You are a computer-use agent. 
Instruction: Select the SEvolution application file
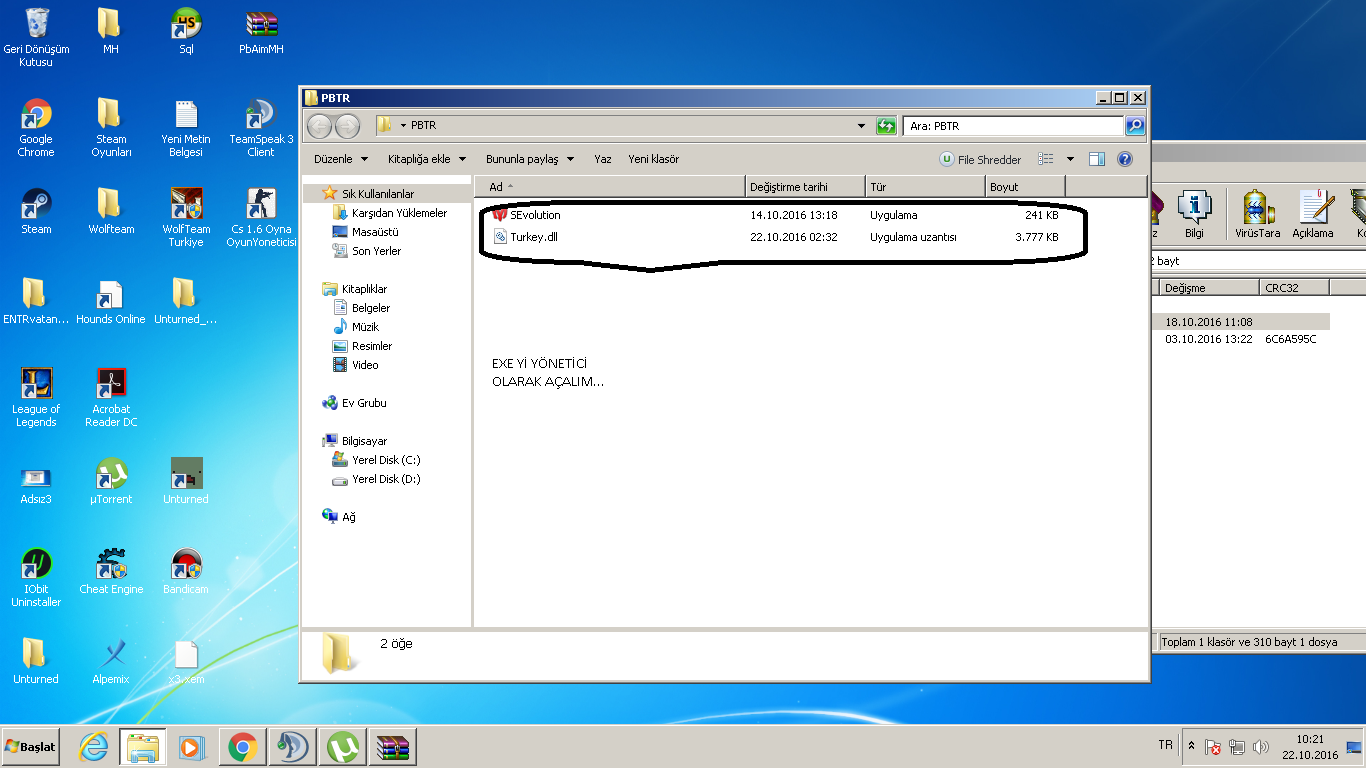coord(775,215)
